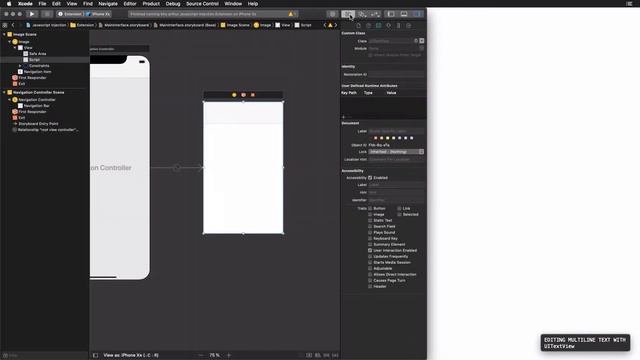Collapse Navigation Controller disclosure triangle
The width and height of the screenshot is (640, 360).
(9, 100)
